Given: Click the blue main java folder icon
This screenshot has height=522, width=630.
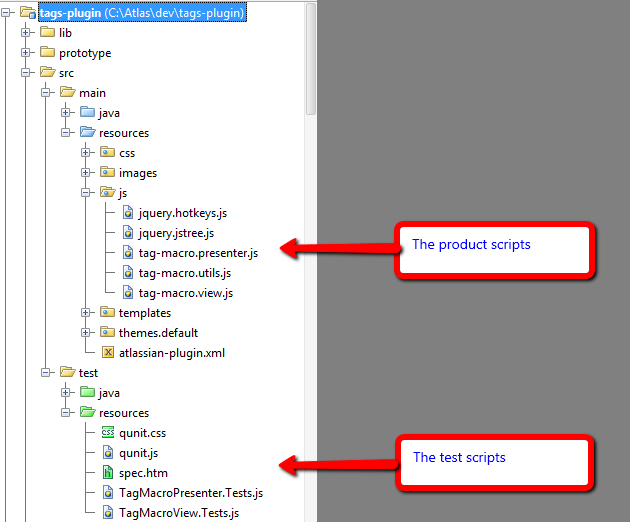Looking at the screenshot, I should pyautogui.click(x=87, y=112).
